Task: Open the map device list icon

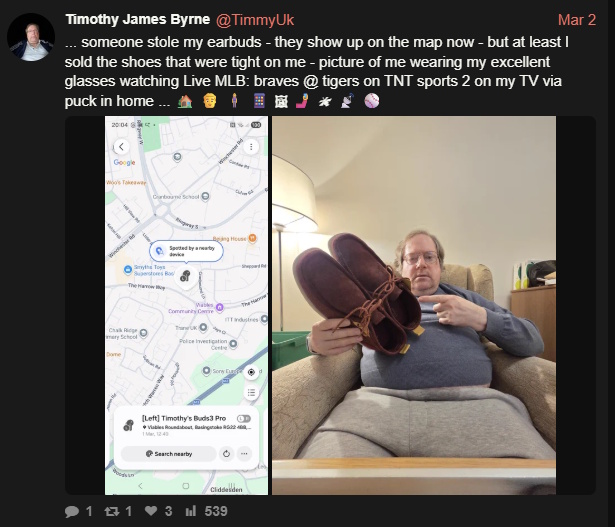Action: pyautogui.click(x=251, y=392)
